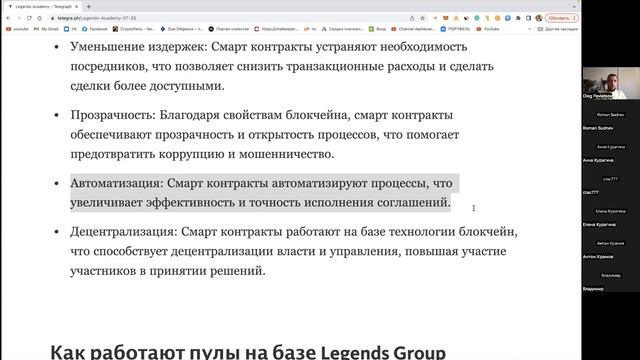The width and height of the screenshot is (640, 360).
Task: Reload the page with the refresh icon
Action: pyautogui.click(x=29, y=18)
